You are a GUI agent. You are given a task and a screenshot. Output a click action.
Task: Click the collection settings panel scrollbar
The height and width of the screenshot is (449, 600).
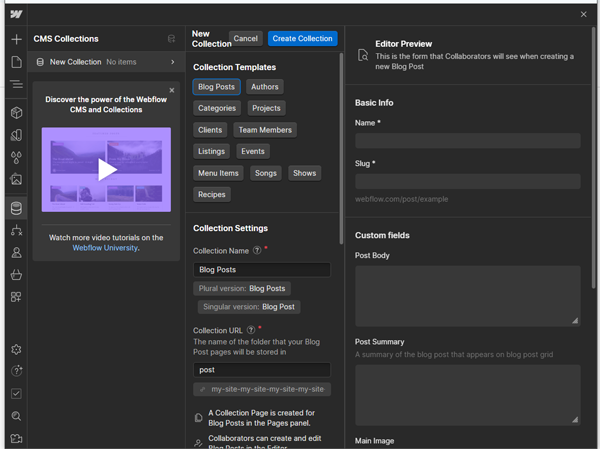pyautogui.click(x=341, y=149)
